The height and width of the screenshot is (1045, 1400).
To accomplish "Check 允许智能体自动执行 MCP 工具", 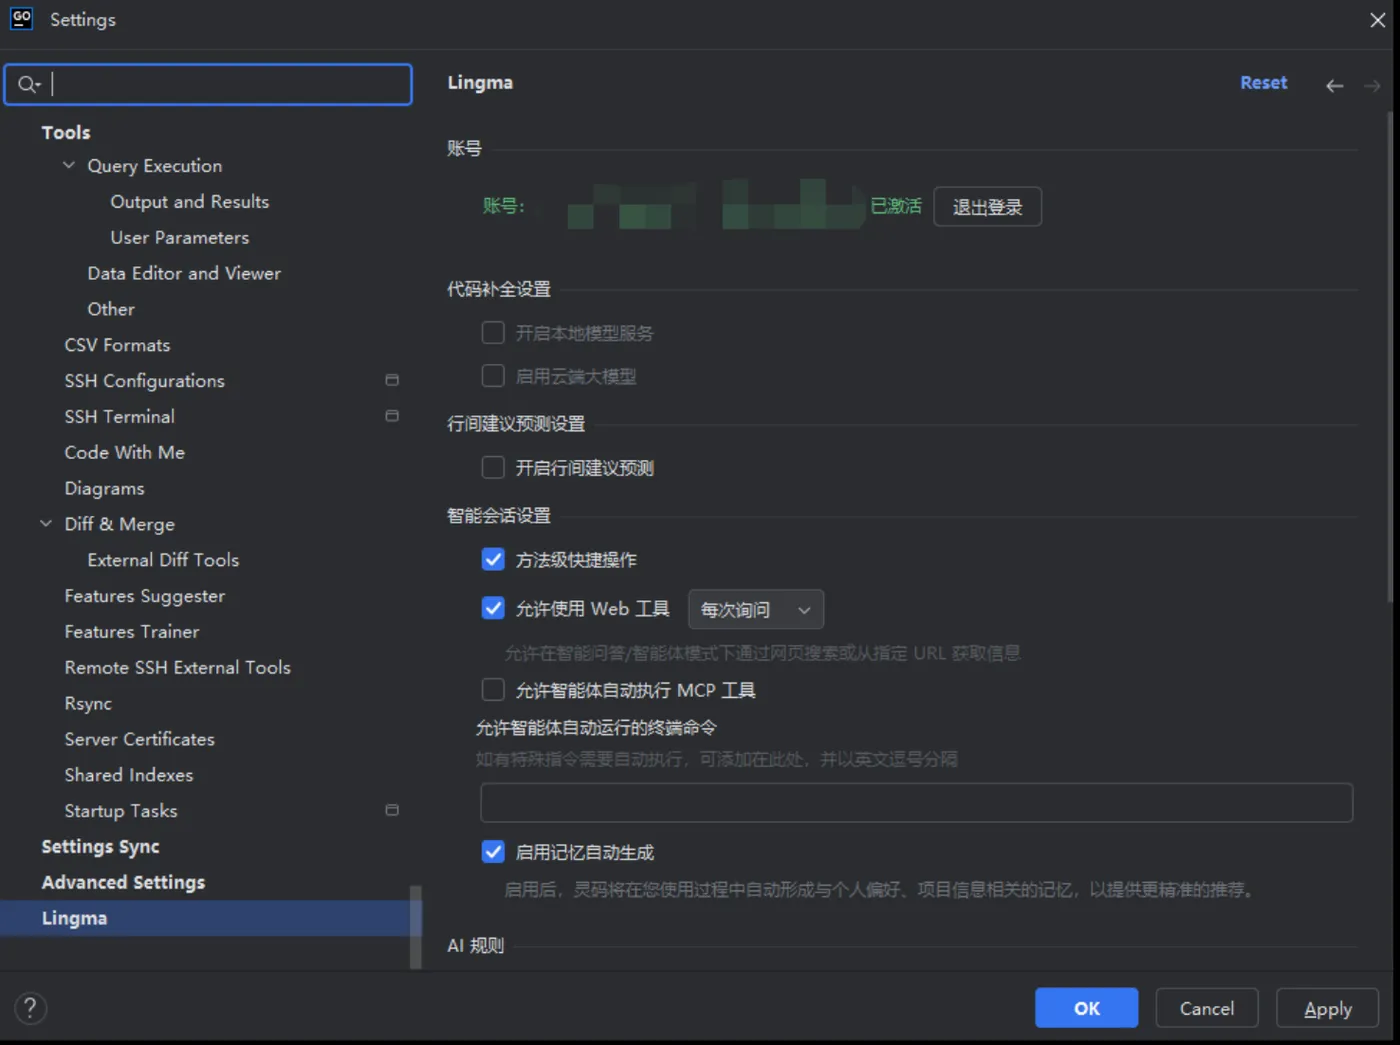I will (493, 690).
